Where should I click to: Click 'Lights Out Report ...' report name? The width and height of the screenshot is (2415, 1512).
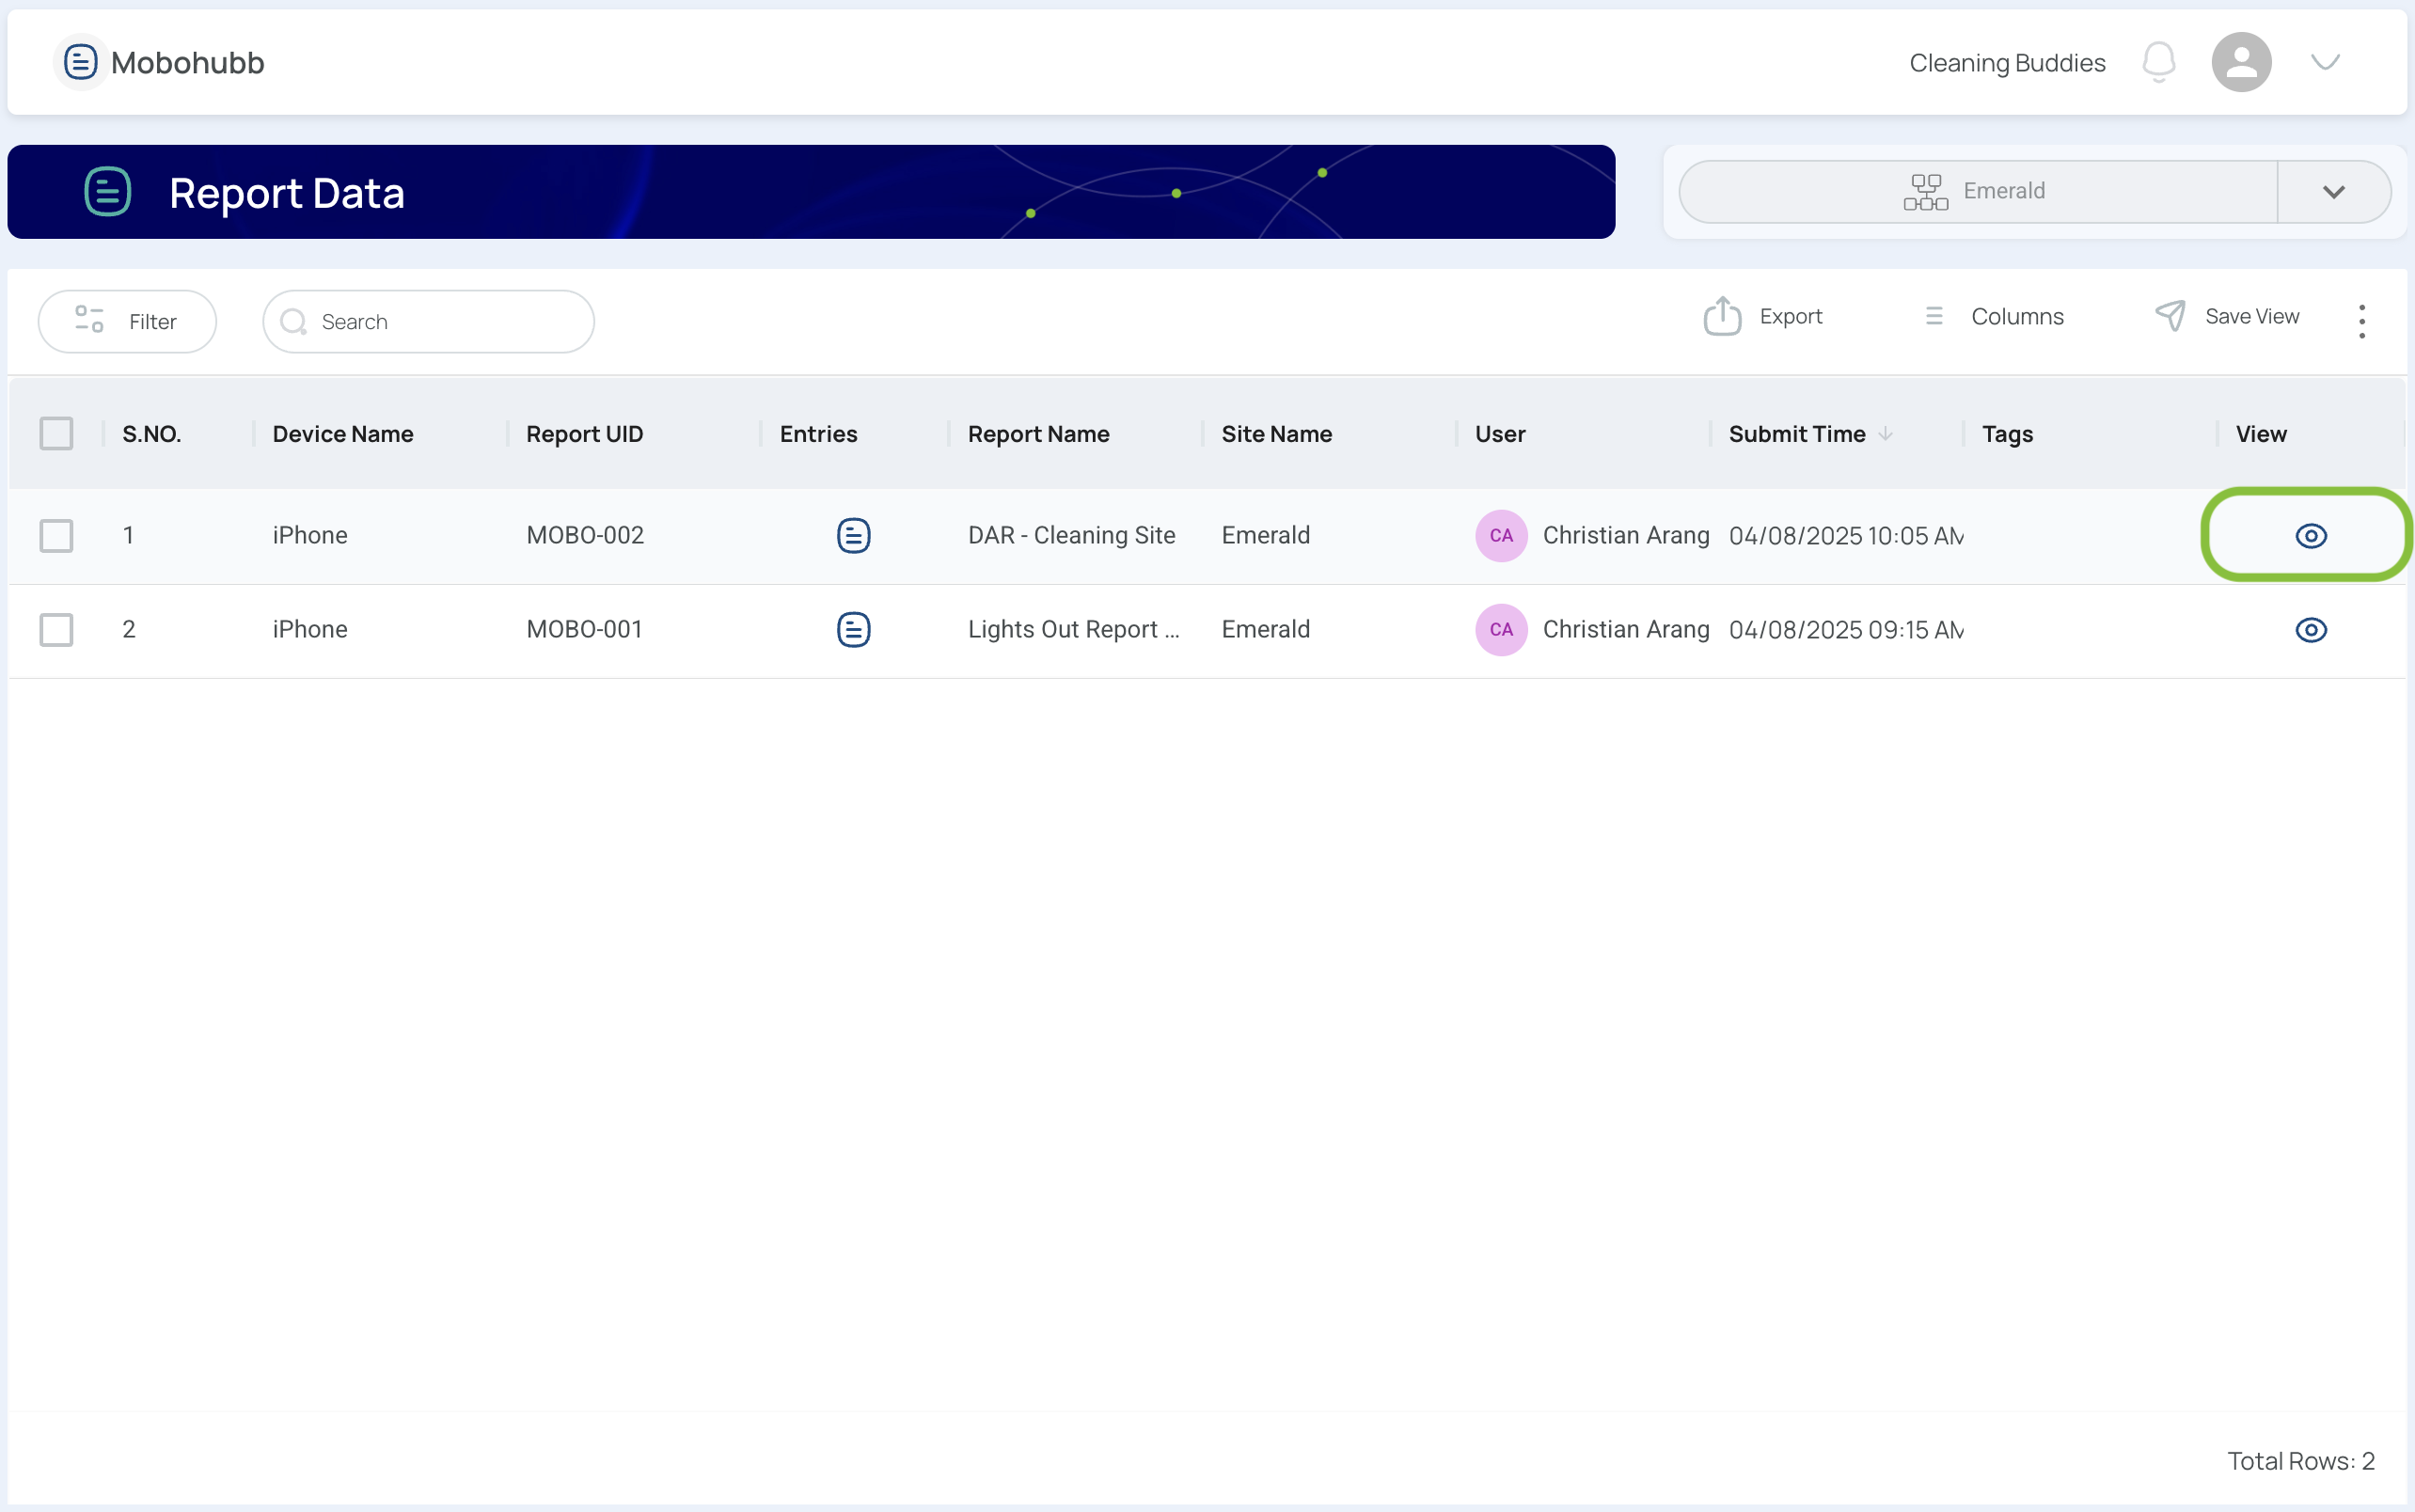(x=1073, y=630)
